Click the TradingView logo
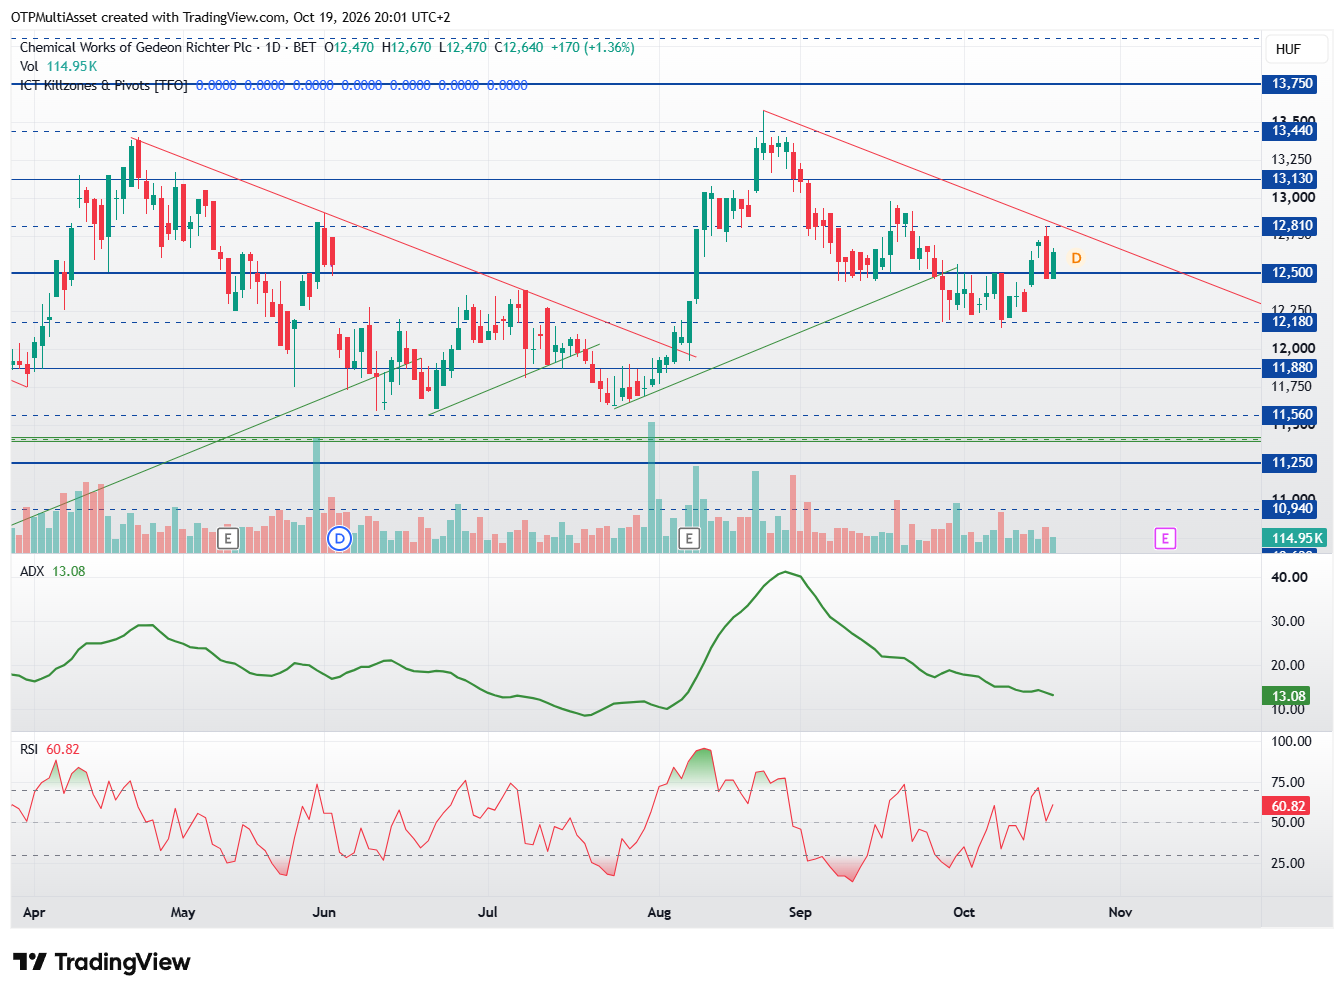Screen dimensions: 1344x996 pos(102,962)
